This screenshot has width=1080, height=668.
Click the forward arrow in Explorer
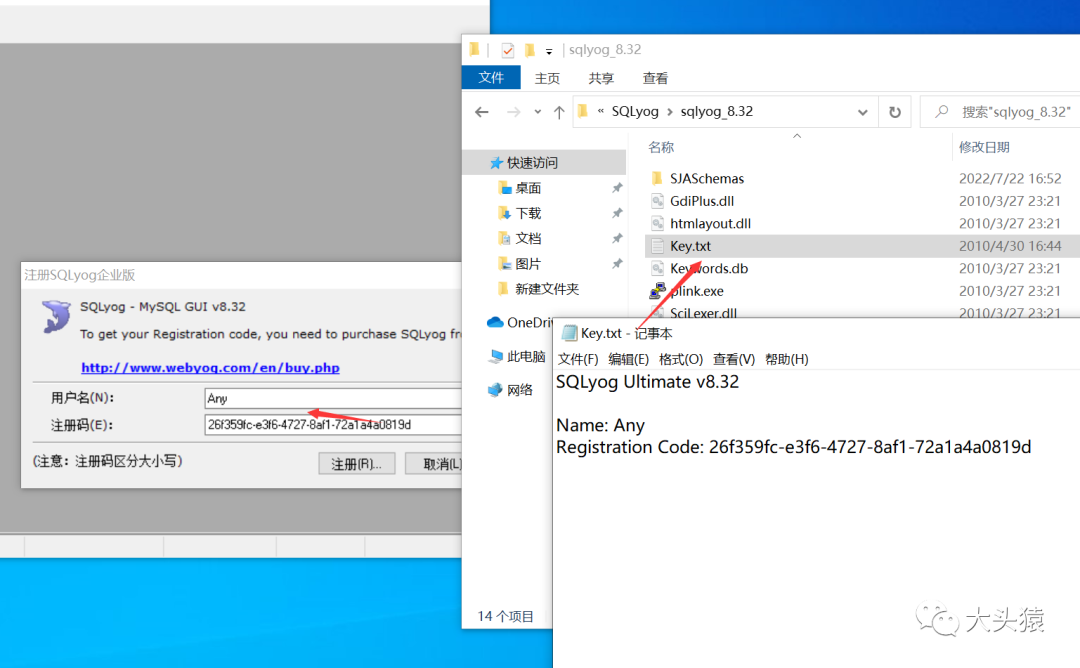[x=513, y=112]
